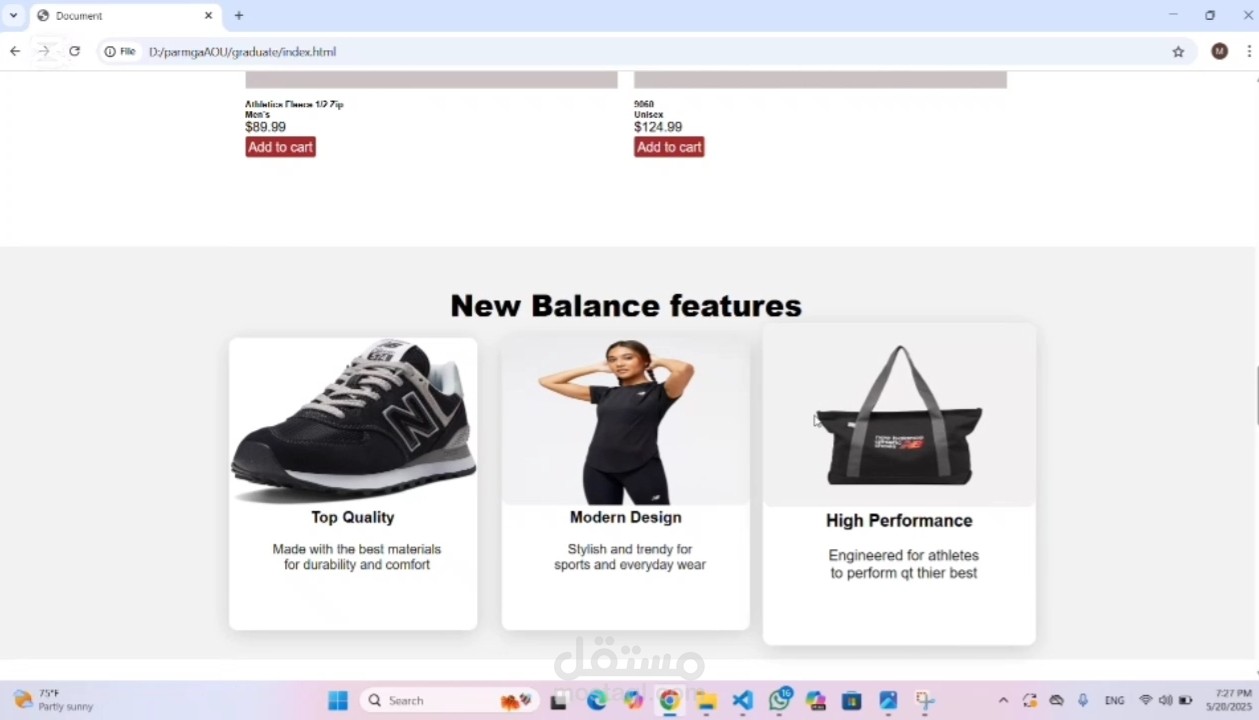Add the $124.99 9060 Unisex to cart
The width and height of the screenshot is (1259, 720).
(x=668, y=147)
